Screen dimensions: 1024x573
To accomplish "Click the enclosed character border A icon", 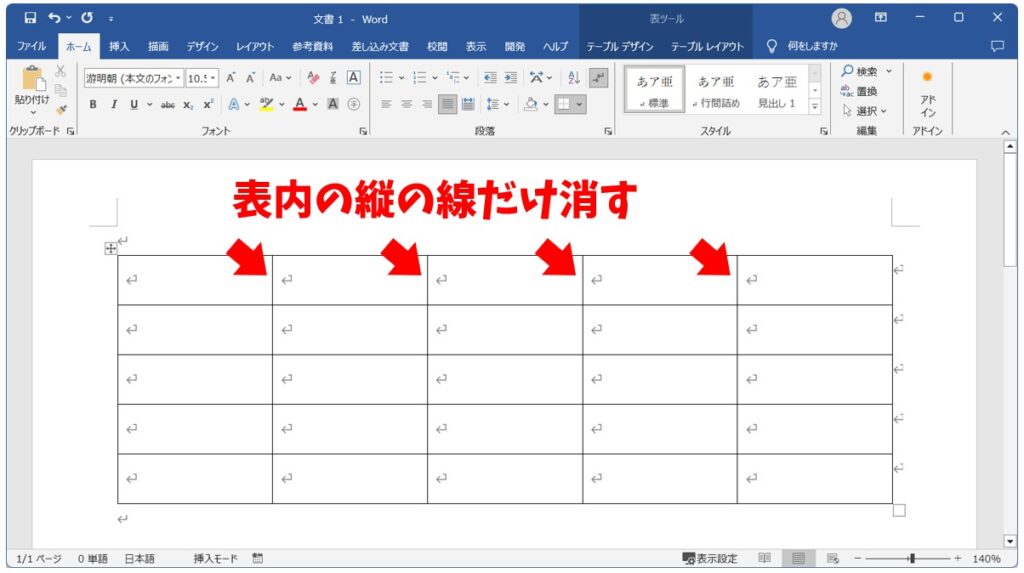I will pos(353,78).
